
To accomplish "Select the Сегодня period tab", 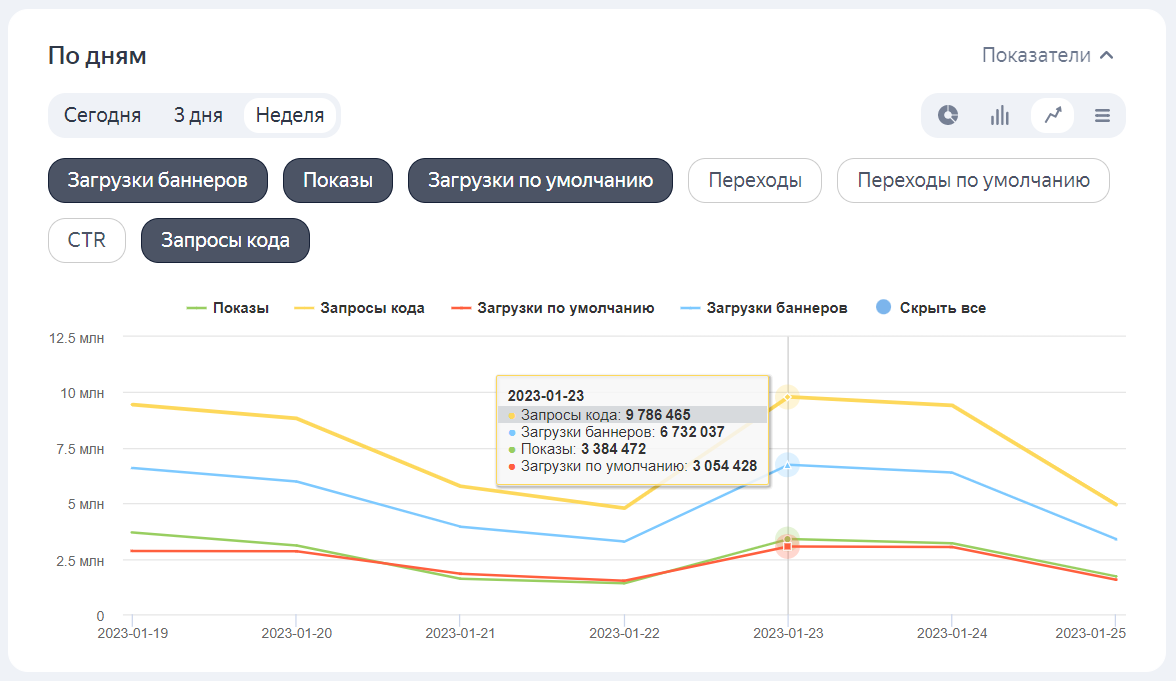I will coord(102,115).
